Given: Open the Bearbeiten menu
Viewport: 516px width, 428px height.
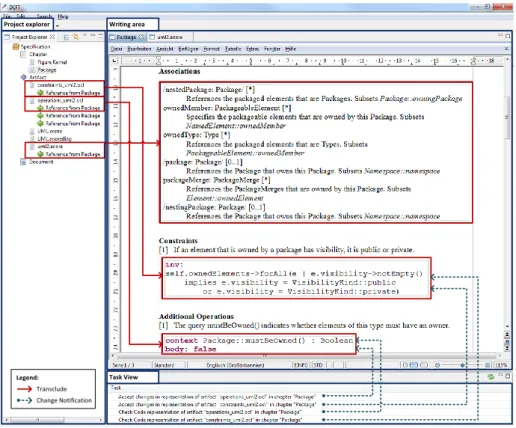Looking at the screenshot, I should pos(139,49).
